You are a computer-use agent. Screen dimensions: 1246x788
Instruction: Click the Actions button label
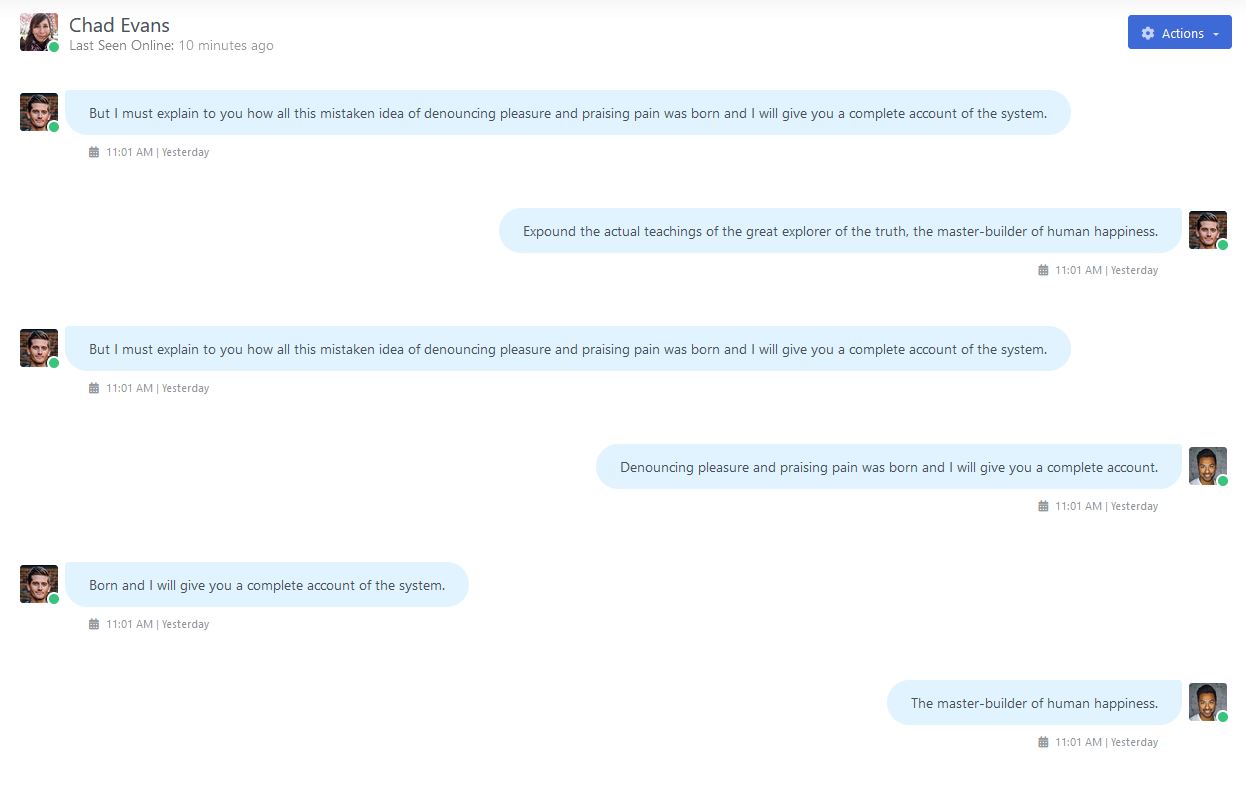1182,33
